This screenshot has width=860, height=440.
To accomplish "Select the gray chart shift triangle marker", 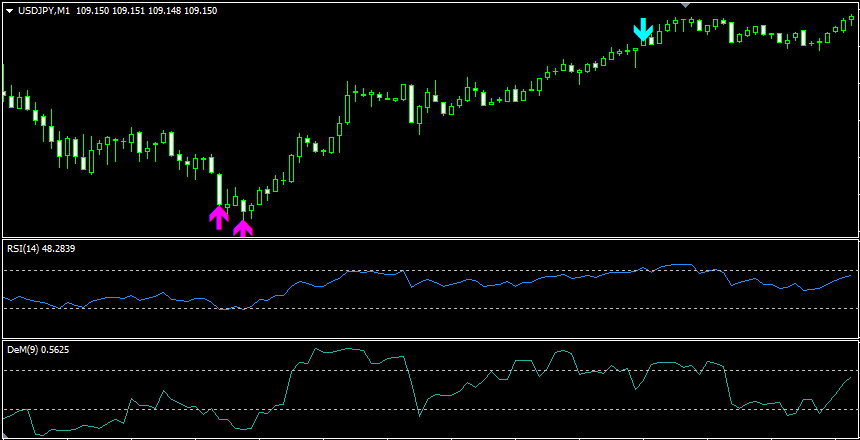I will (685, 5).
